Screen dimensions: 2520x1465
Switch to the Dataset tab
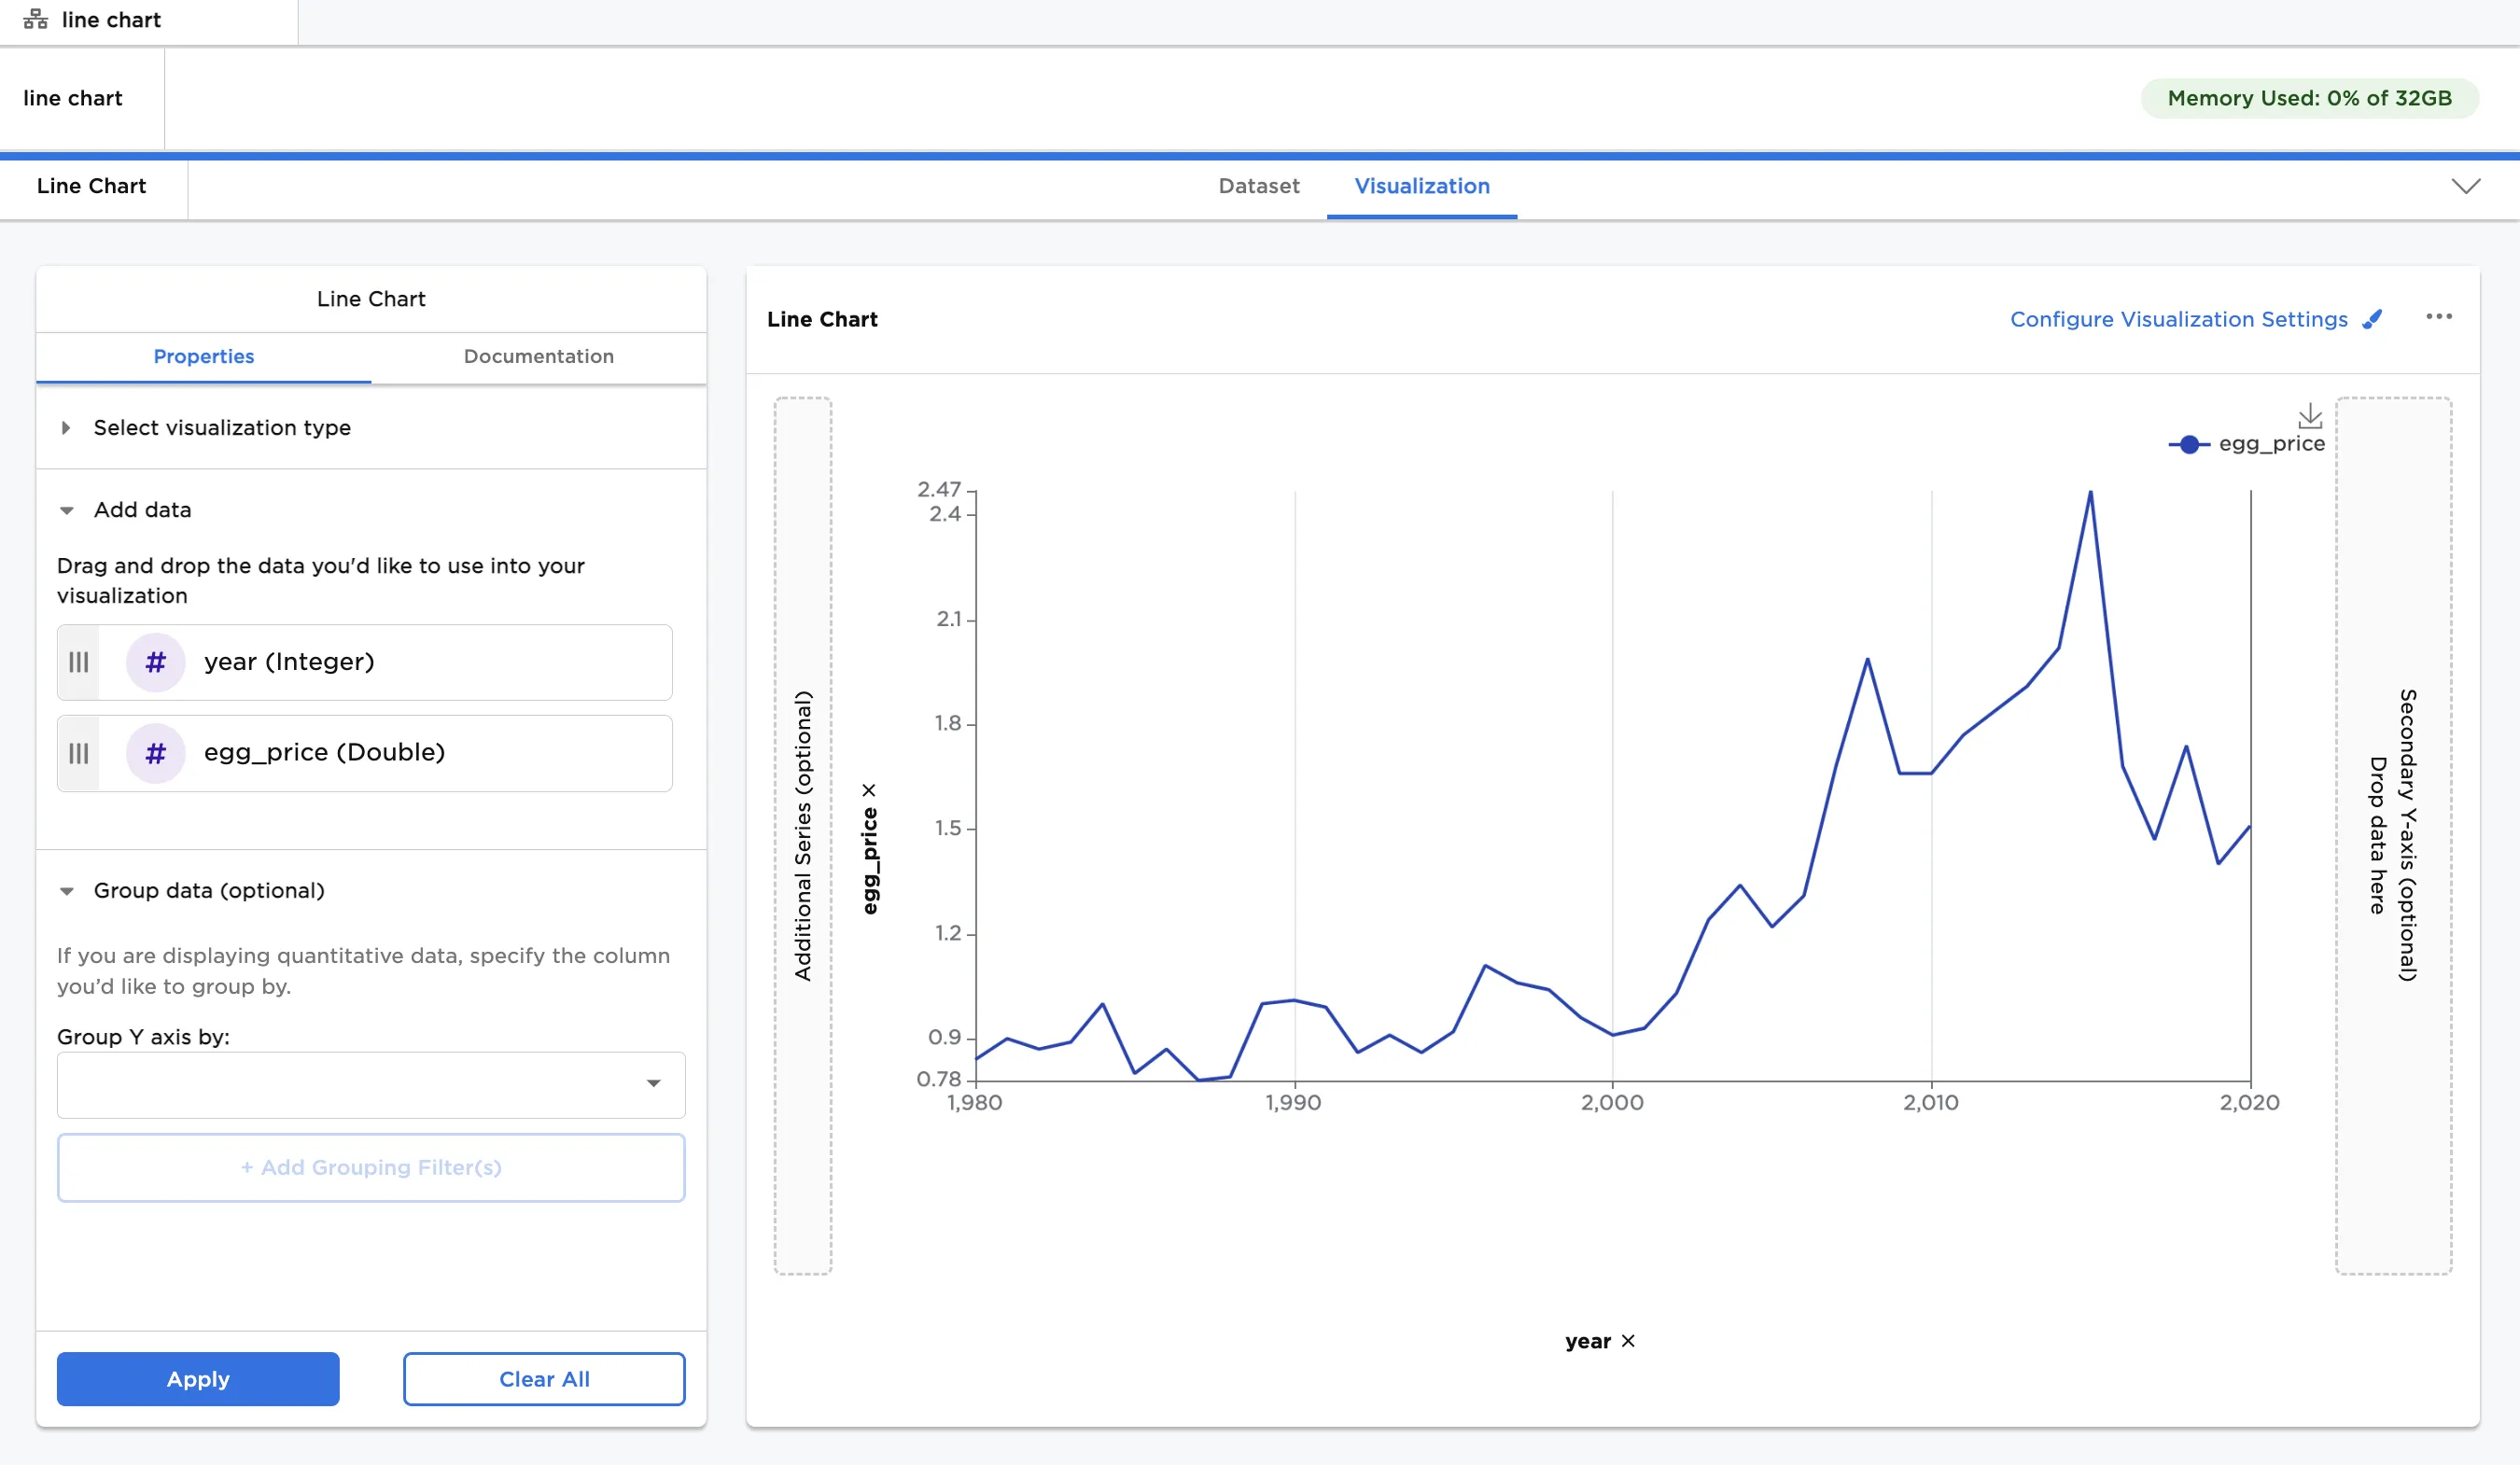[1258, 186]
